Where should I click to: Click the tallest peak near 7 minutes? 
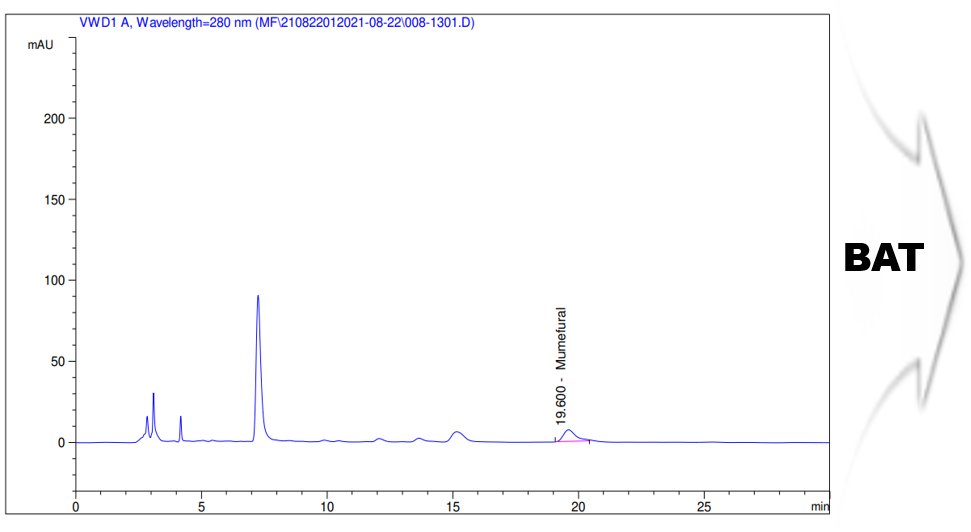(258, 300)
